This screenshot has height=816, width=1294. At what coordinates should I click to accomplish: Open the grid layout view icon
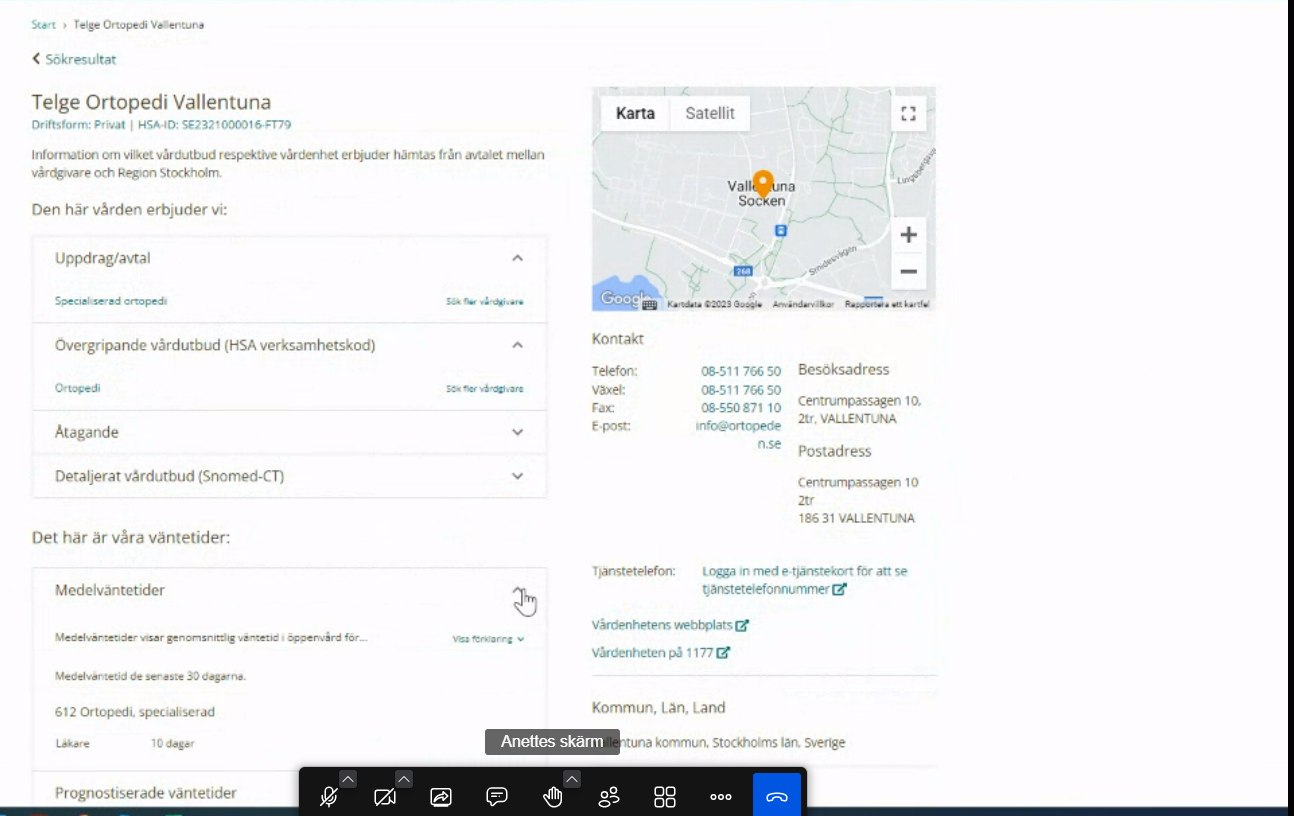click(665, 797)
